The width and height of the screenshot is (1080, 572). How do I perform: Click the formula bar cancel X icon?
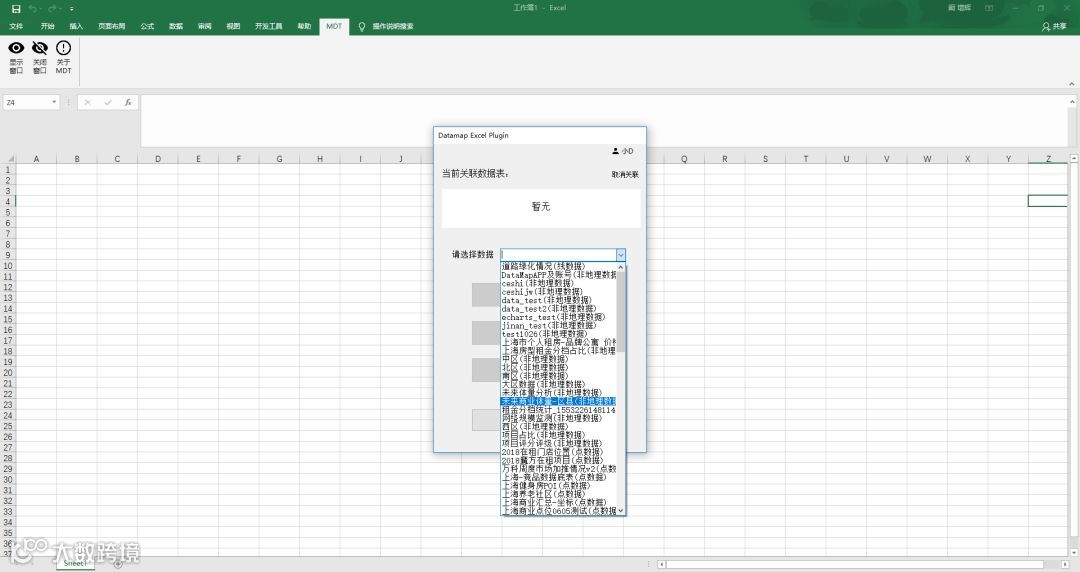87,103
